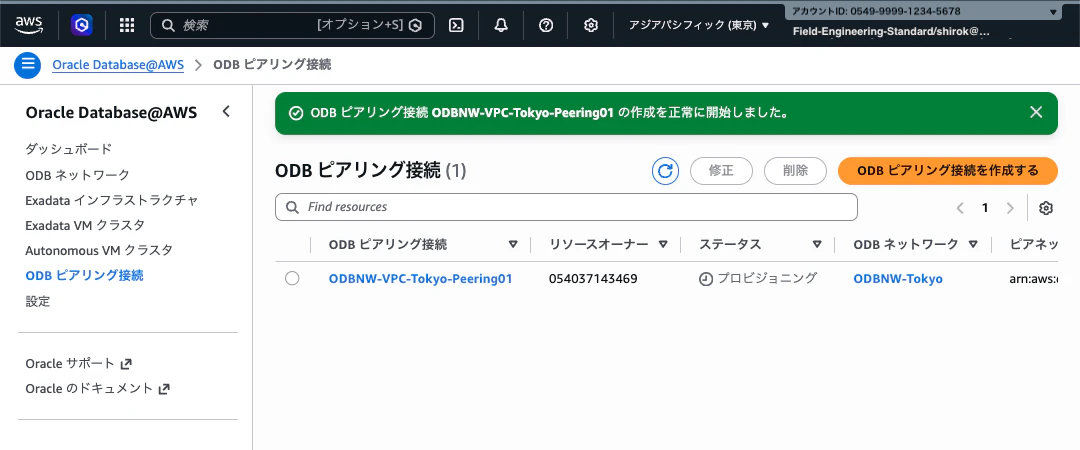Open the Oracle サポート link
The image size is (1080, 450).
(x=70, y=363)
